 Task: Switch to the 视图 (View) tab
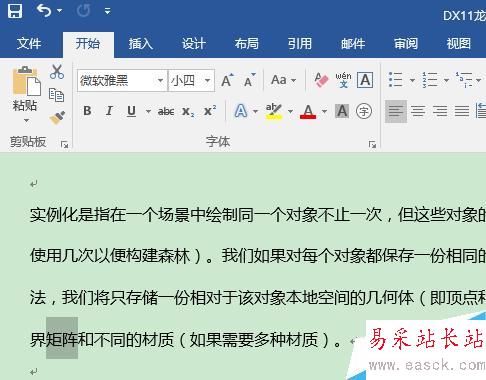point(459,44)
